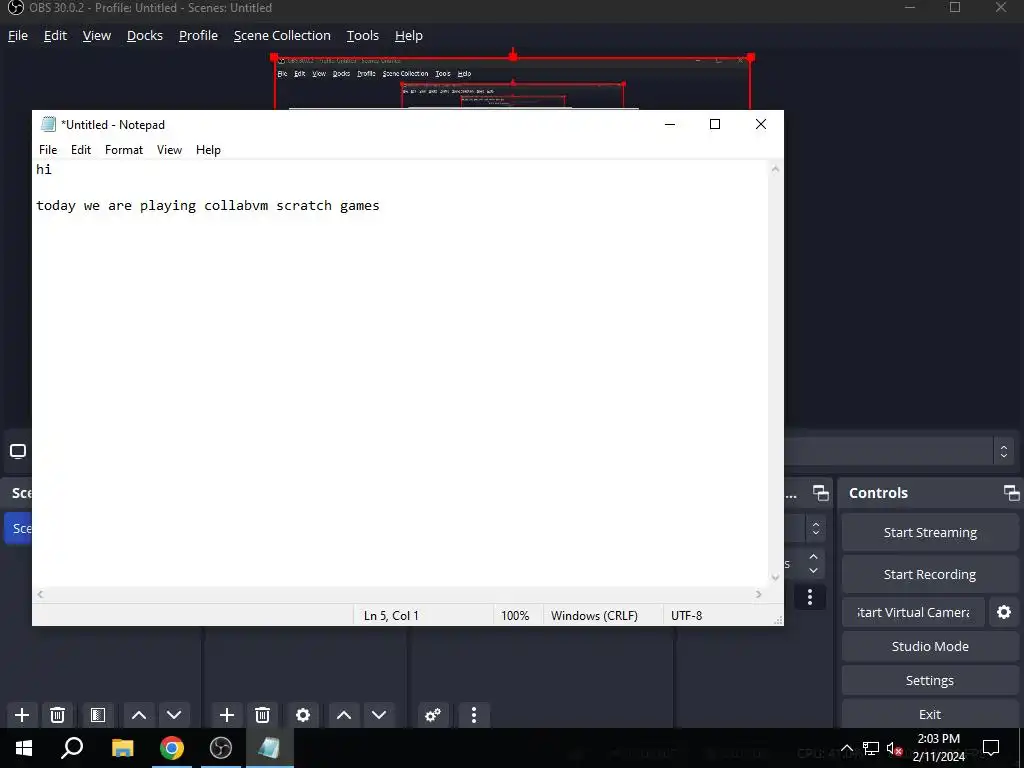1024x768 pixels.
Task: Click Notepad vertical scrollbar down arrow
Action: click(x=775, y=577)
